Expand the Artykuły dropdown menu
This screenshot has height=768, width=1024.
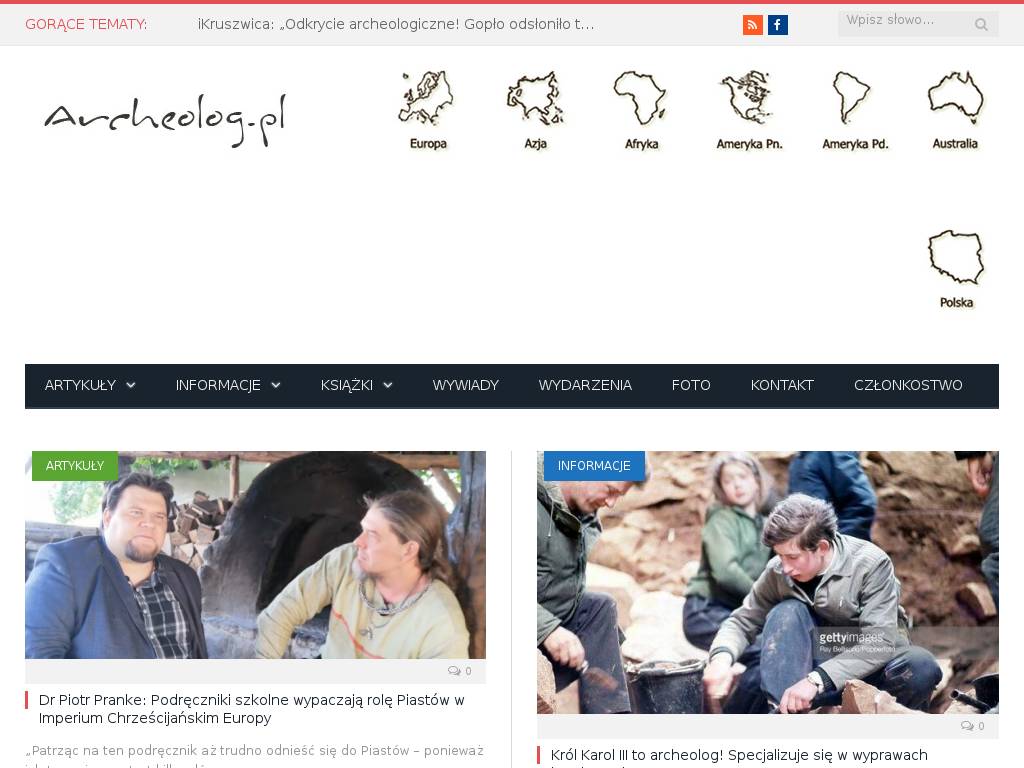click(90, 385)
